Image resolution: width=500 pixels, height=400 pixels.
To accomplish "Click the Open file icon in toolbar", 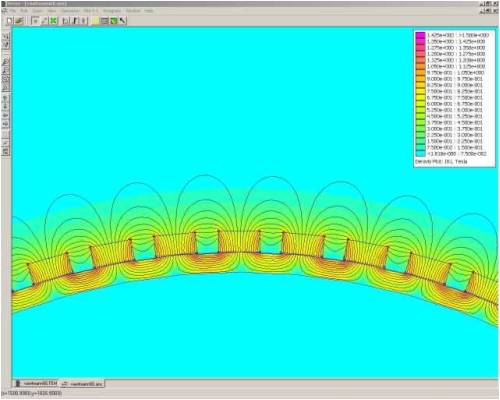I will point(19,21).
